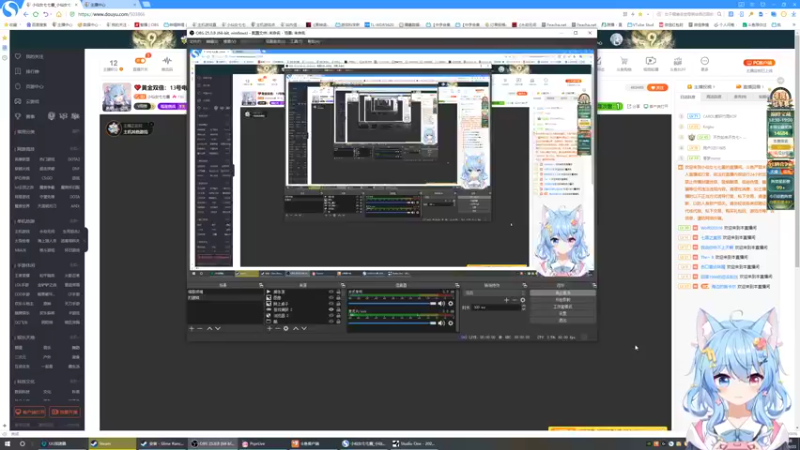Toggle visibility eye of fourth OBS source row
Viewport: 800px width, 450px height.
click(331, 310)
